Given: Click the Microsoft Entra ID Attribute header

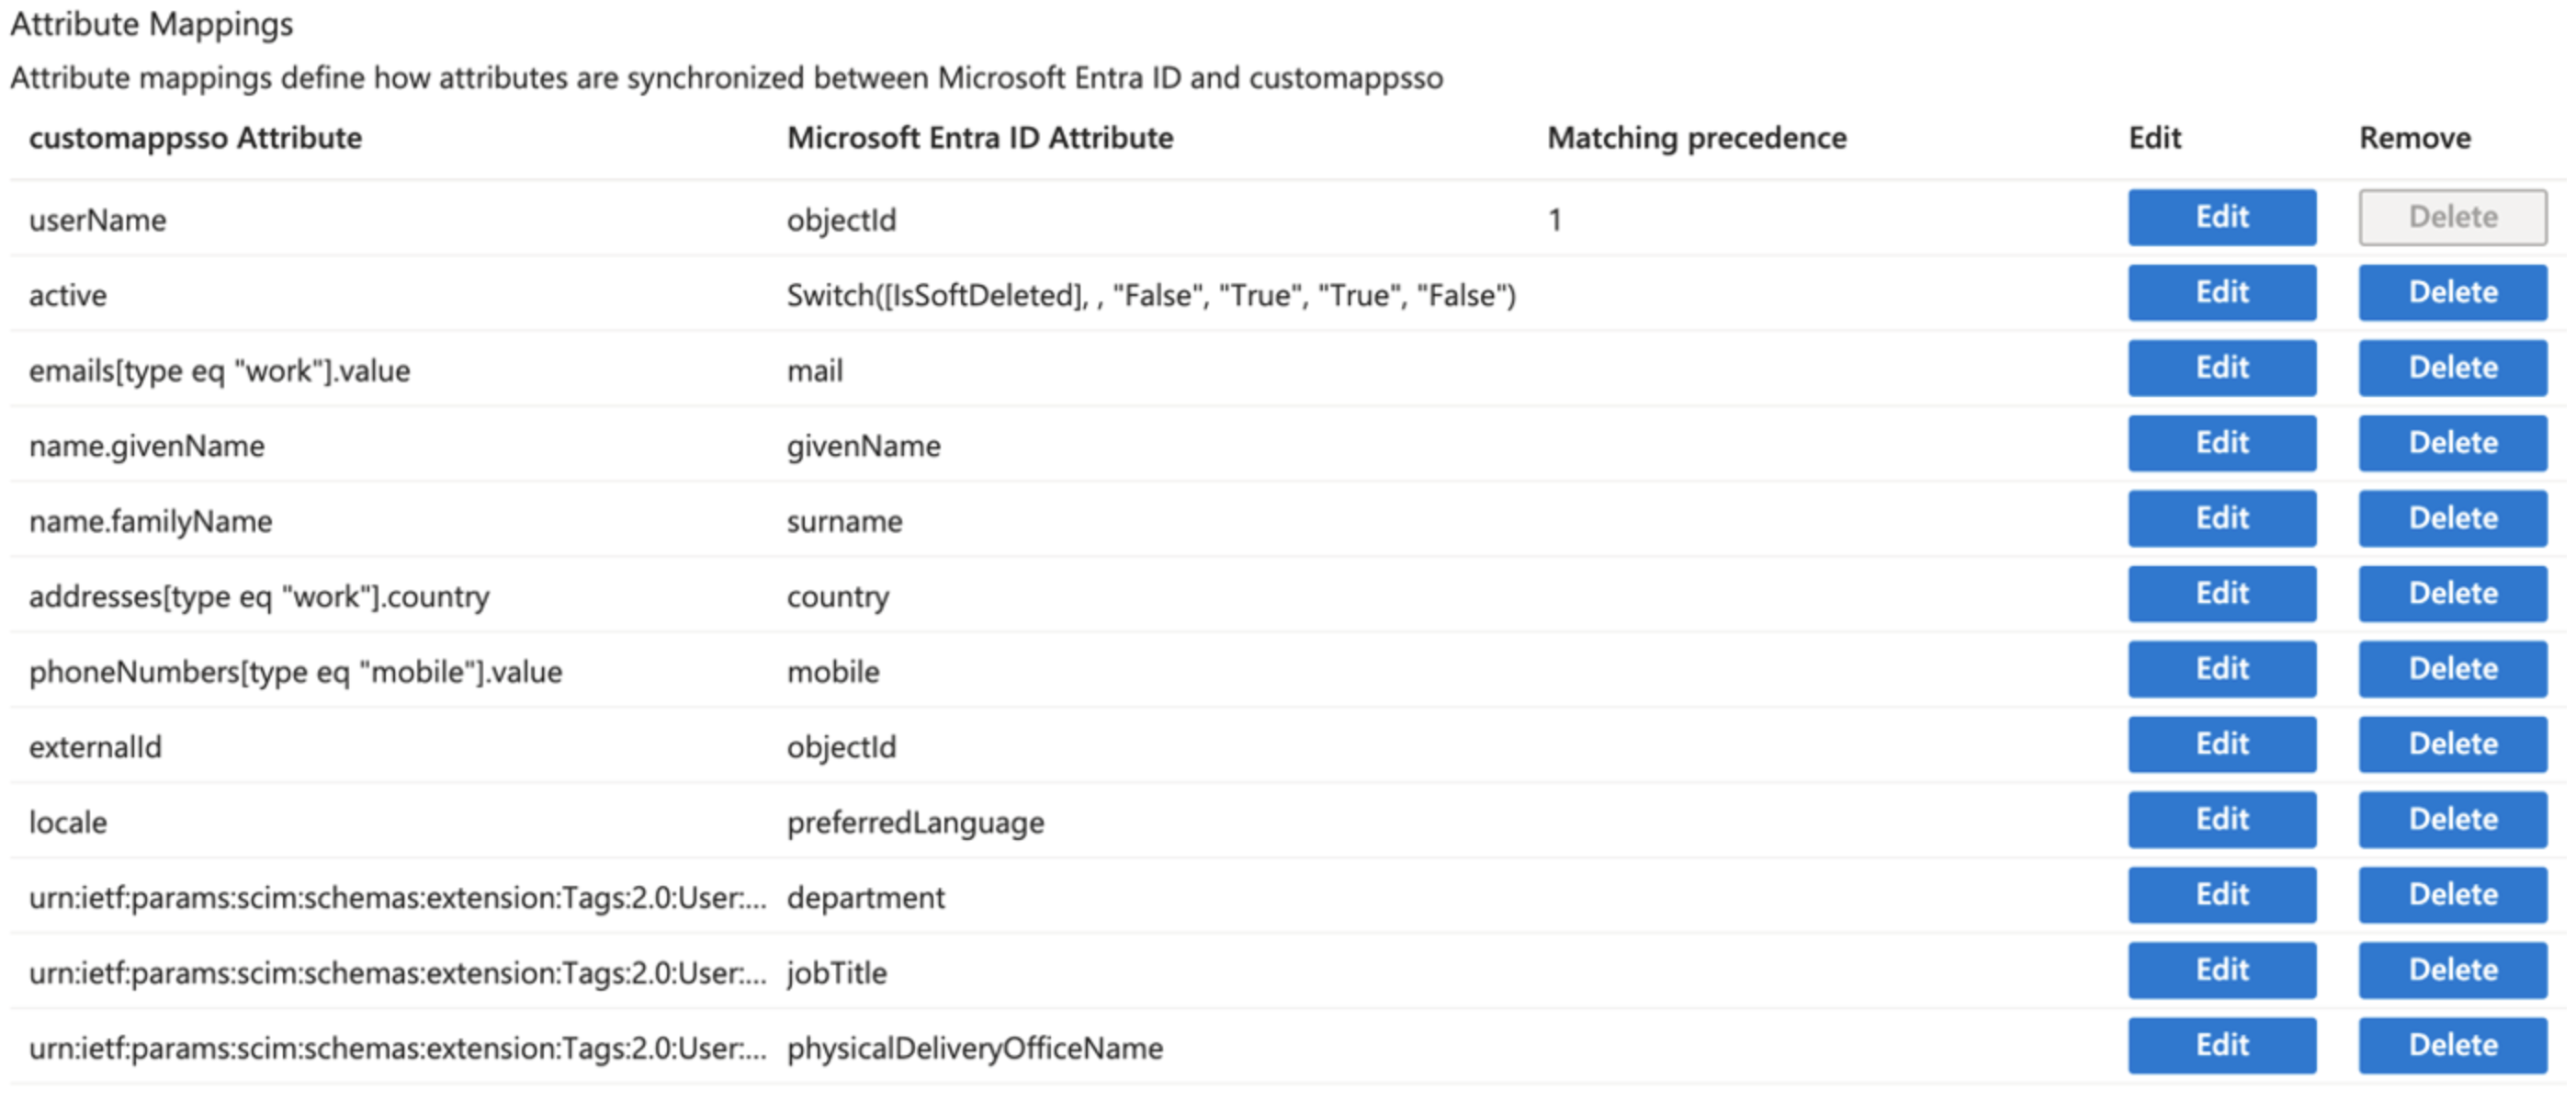Looking at the screenshot, I should click(x=980, y=138).
